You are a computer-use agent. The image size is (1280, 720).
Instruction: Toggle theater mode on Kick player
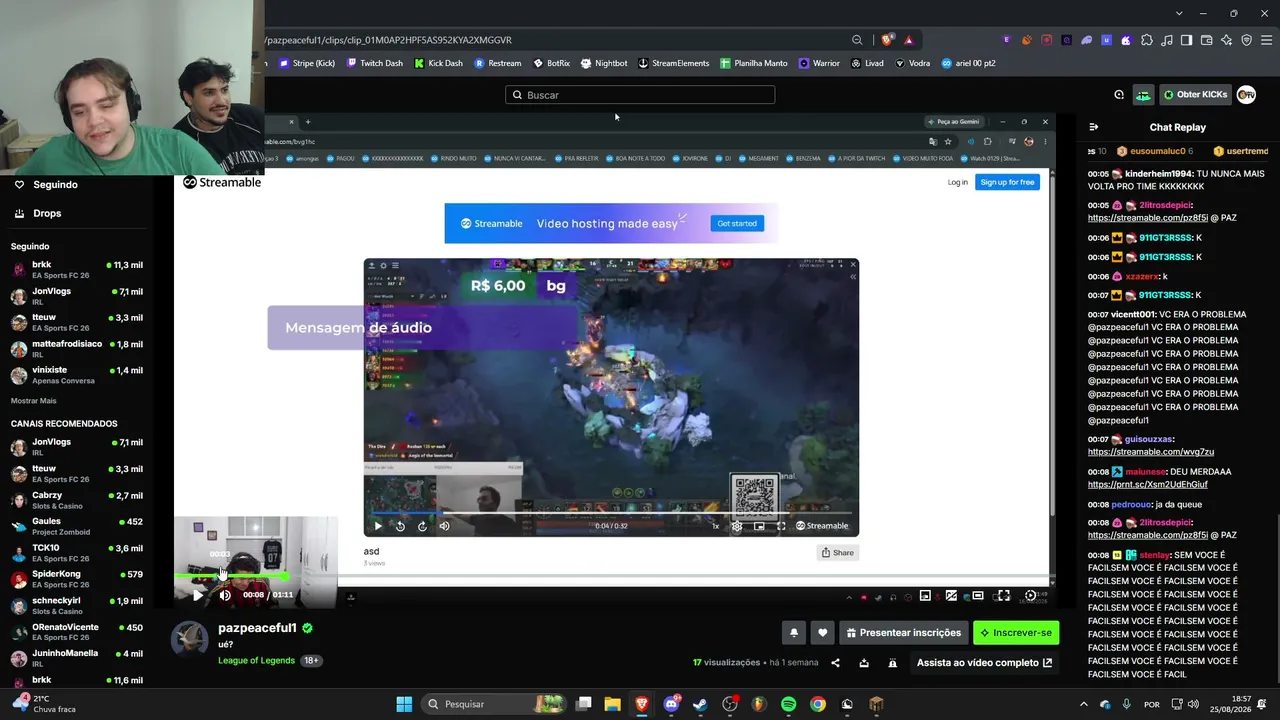point(977,596)
